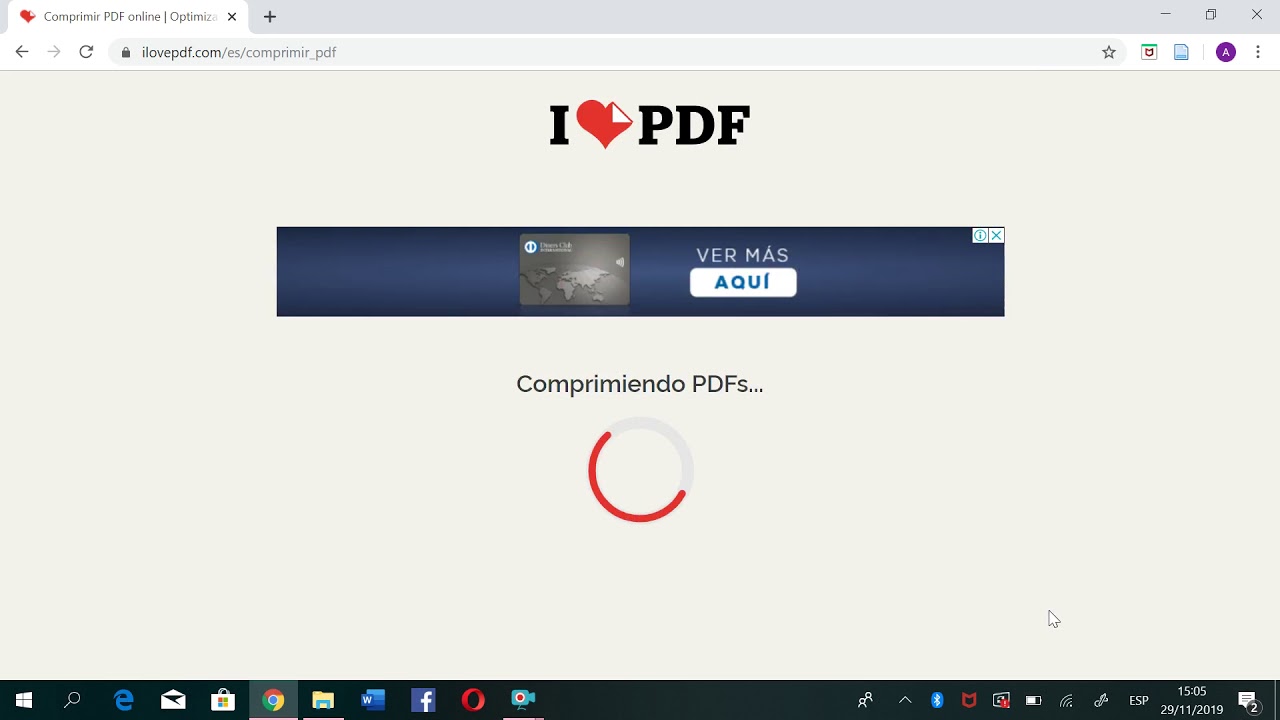1280x720 pixels.
Task: Check the battery status icon
Action: coord(1033,700)
